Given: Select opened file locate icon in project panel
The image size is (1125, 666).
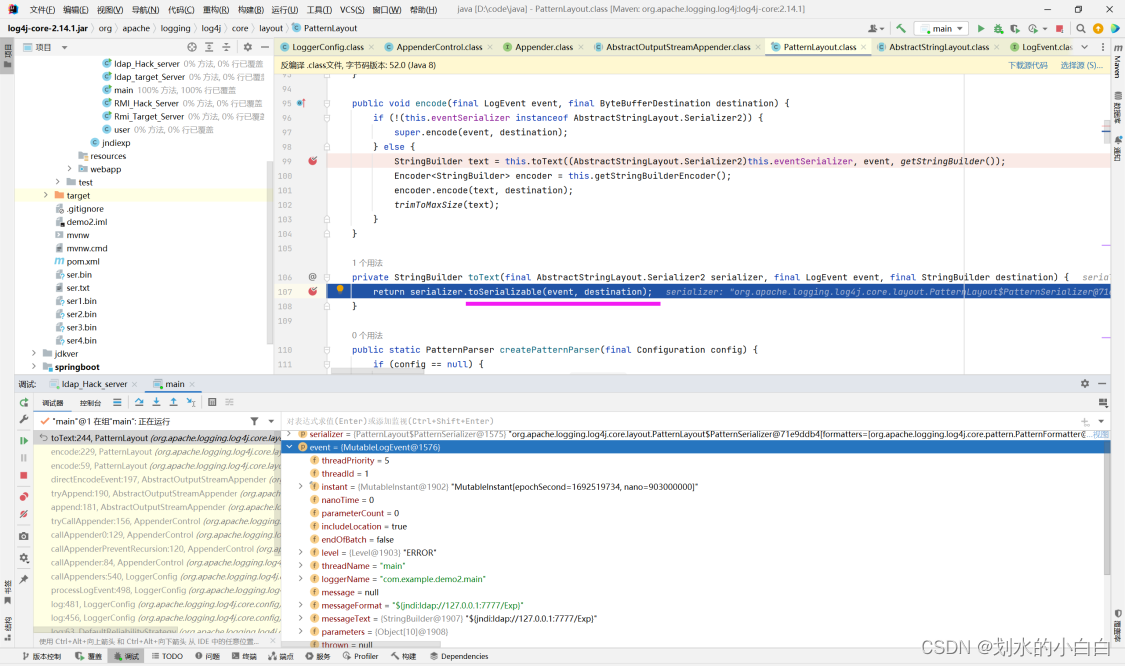Looking at the screenshot, I should (192, 47).
